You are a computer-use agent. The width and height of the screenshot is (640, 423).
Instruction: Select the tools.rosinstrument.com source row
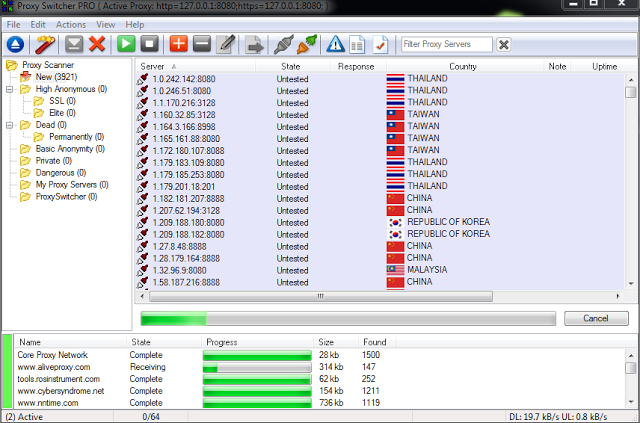pos(320,379)
